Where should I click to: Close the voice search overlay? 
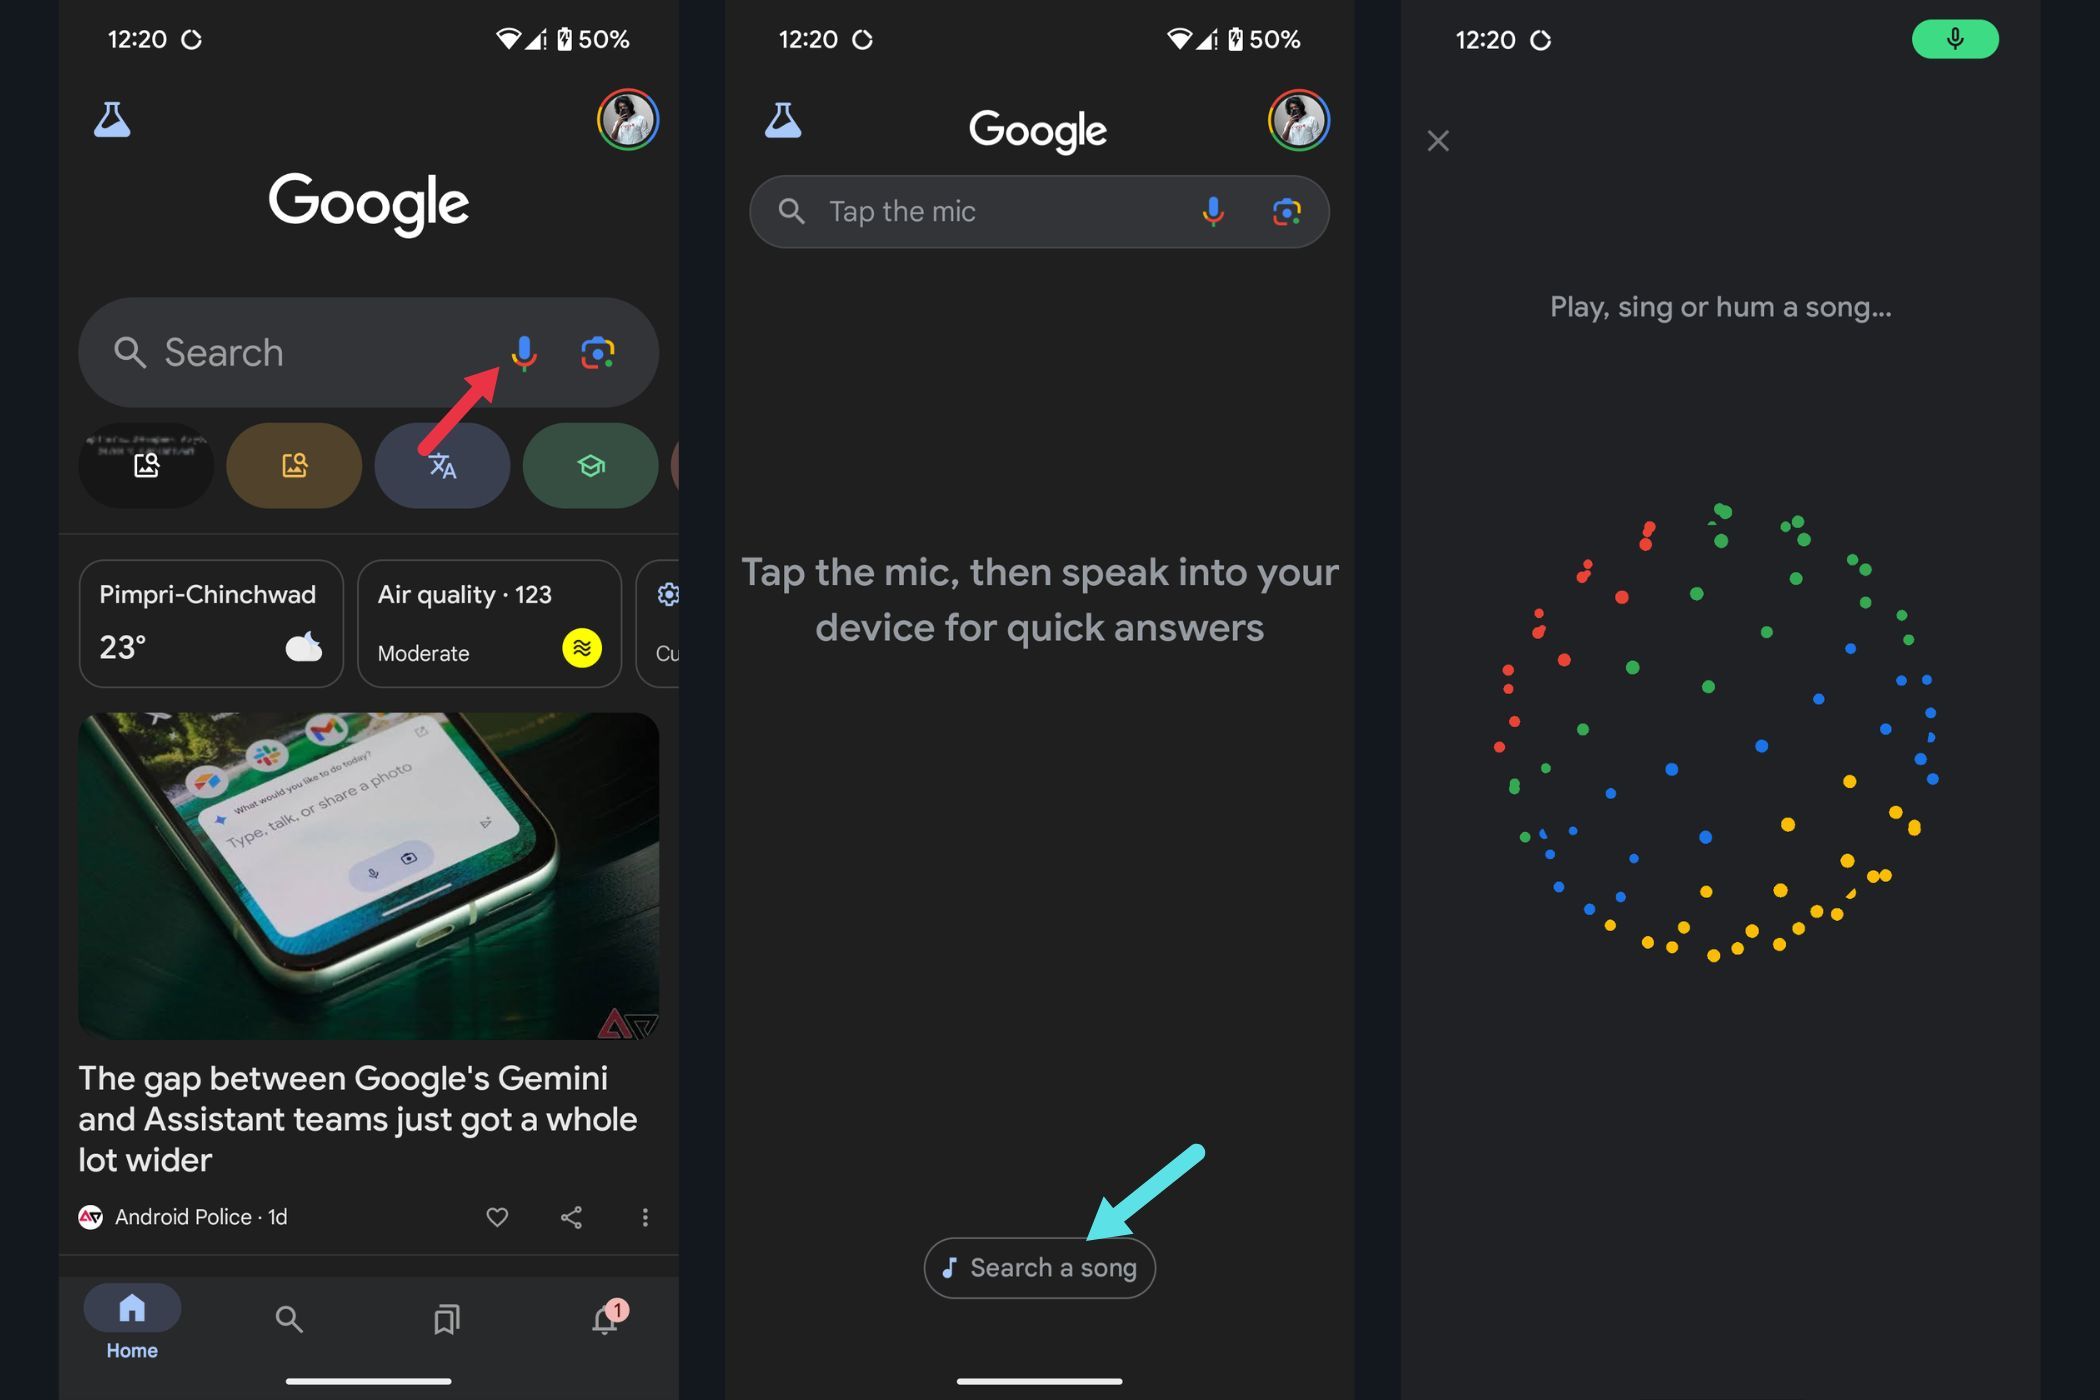pyautogui.click(x=1438, y=141)
